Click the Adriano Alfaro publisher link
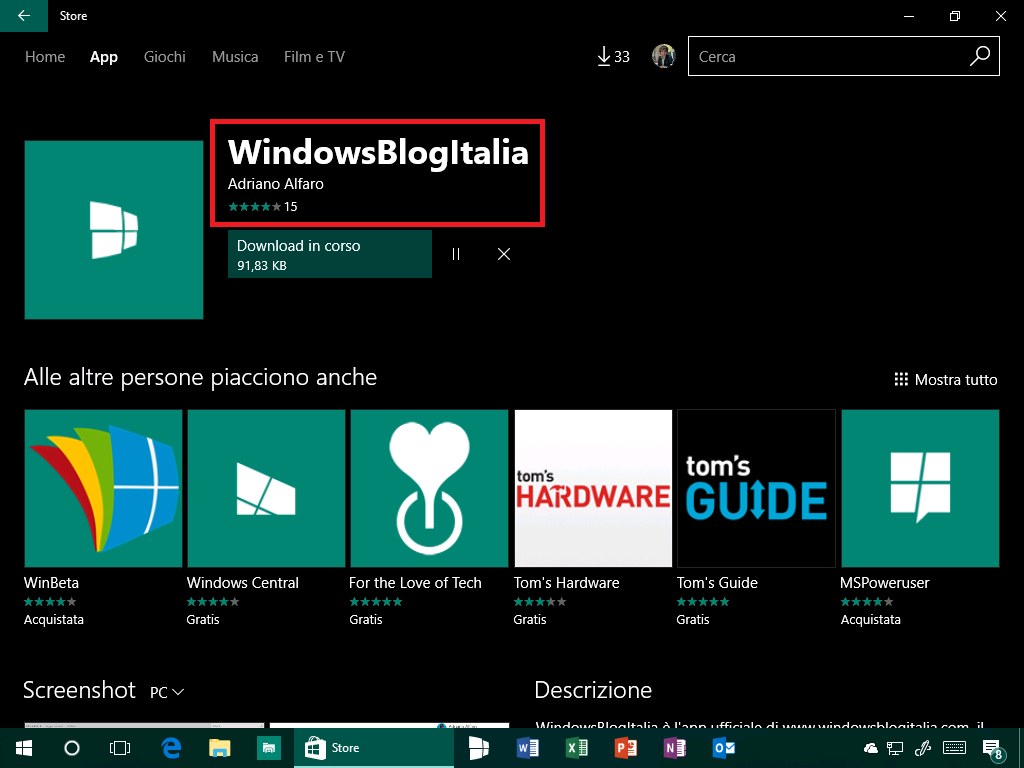 [276, 184]
